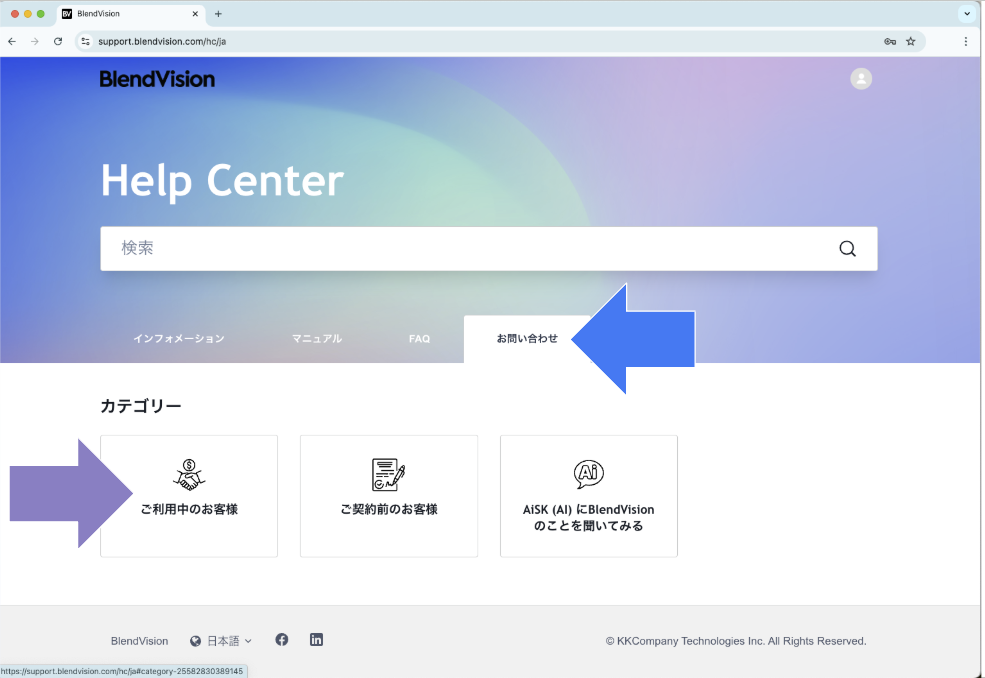Click the KKCompany Technologies copyright text
The width and height of the screenshot is (985, 678).
(x=736, y=641)
